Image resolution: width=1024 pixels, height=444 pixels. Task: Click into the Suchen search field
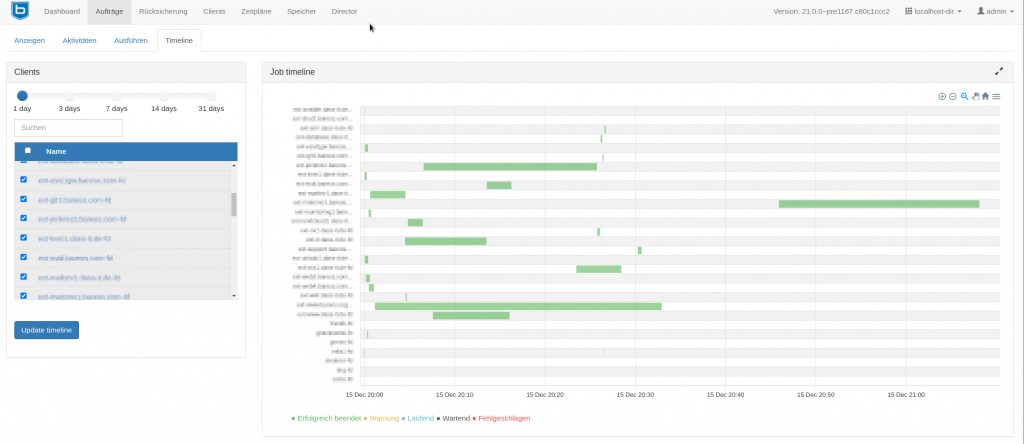[69, 128]
